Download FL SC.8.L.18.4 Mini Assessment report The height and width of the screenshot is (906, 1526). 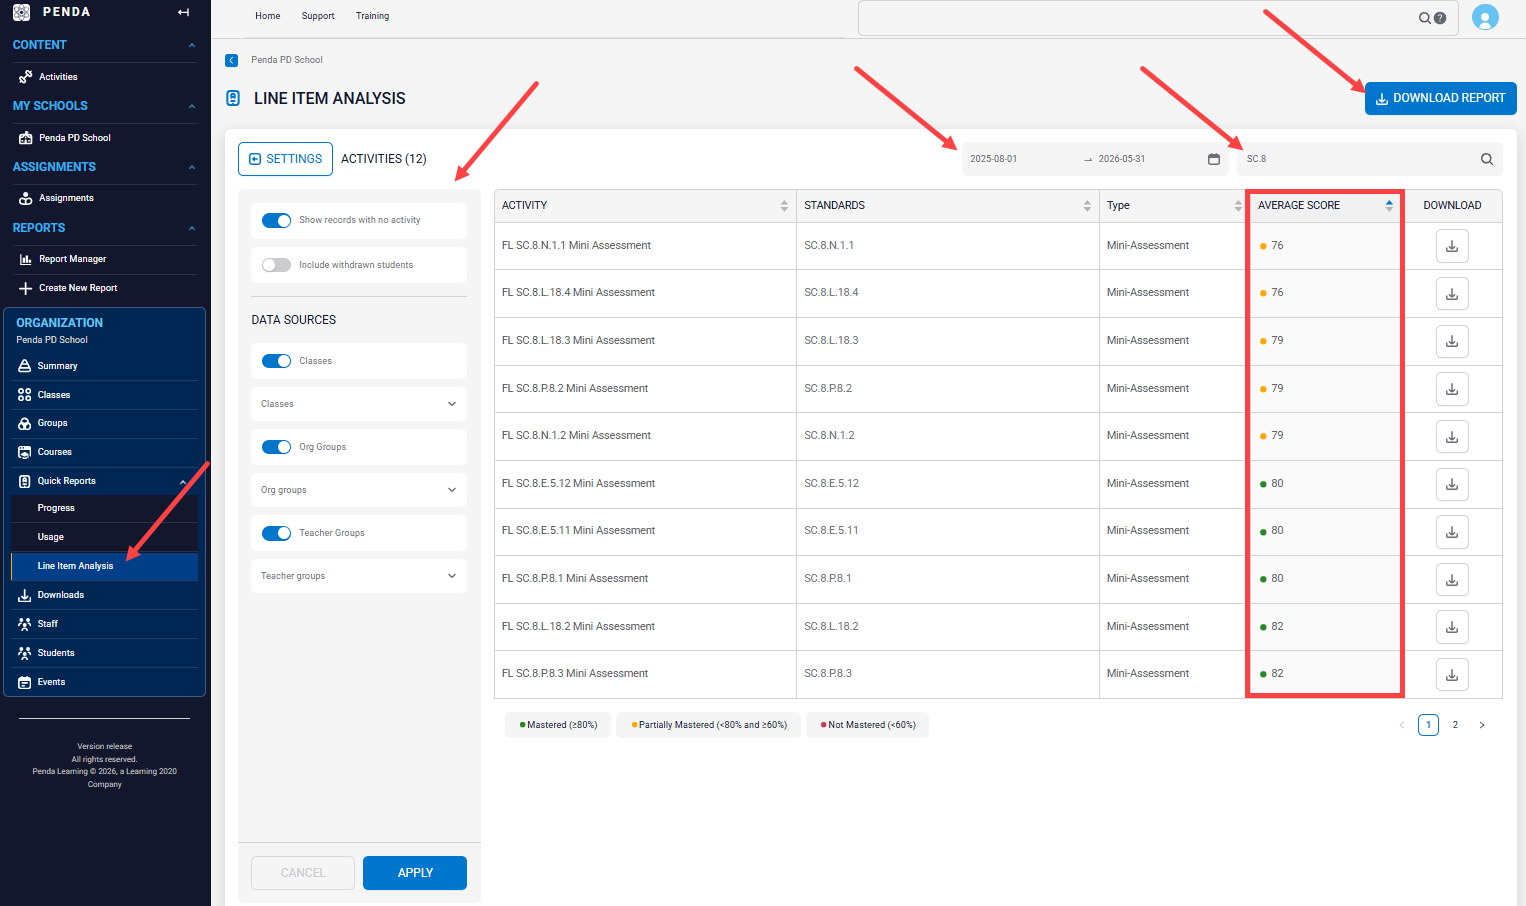(x=1452, y=294)
